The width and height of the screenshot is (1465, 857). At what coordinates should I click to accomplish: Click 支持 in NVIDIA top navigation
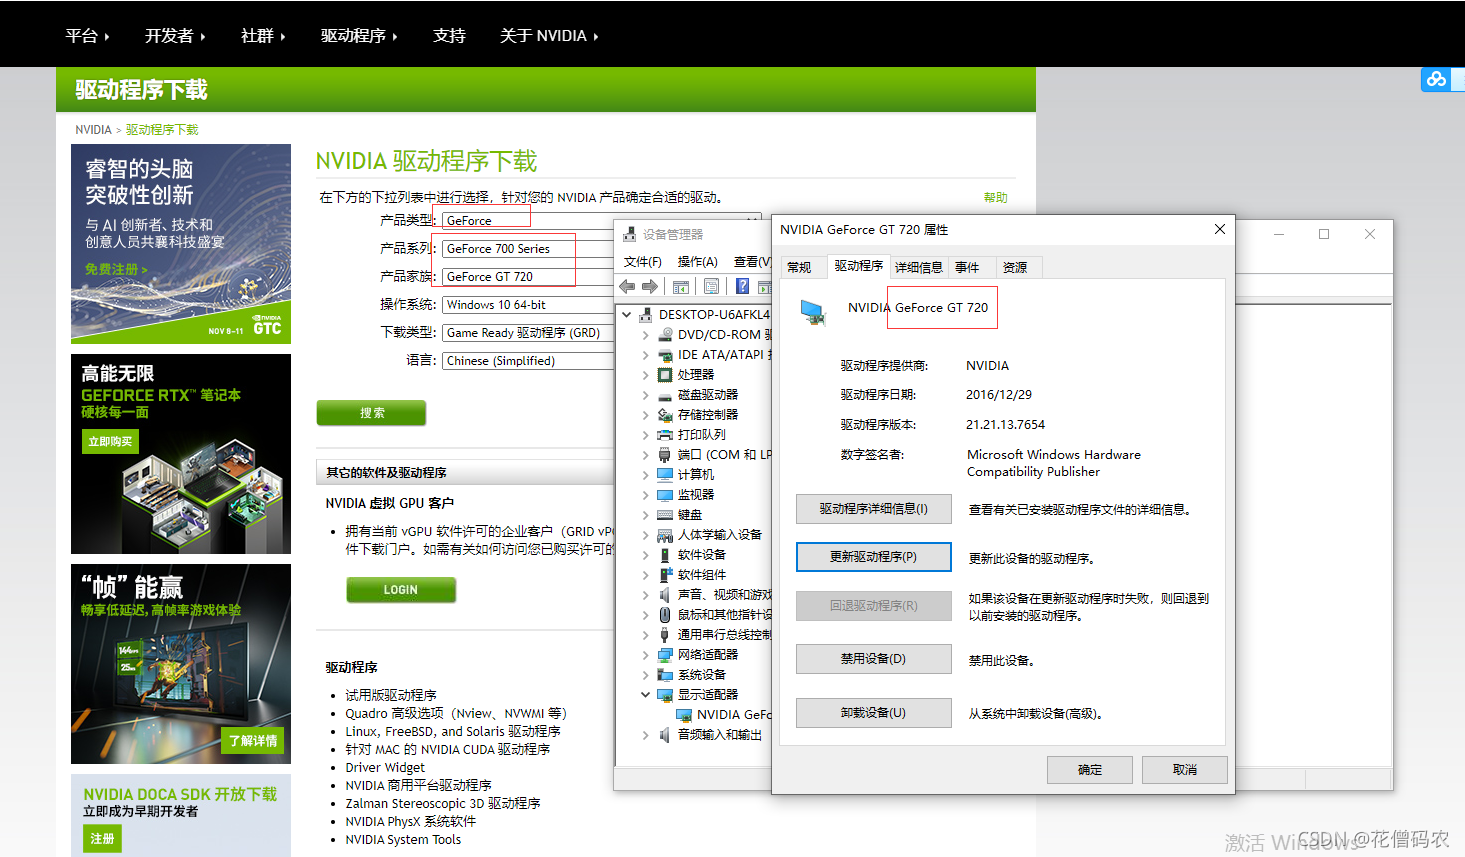point(449,36)
